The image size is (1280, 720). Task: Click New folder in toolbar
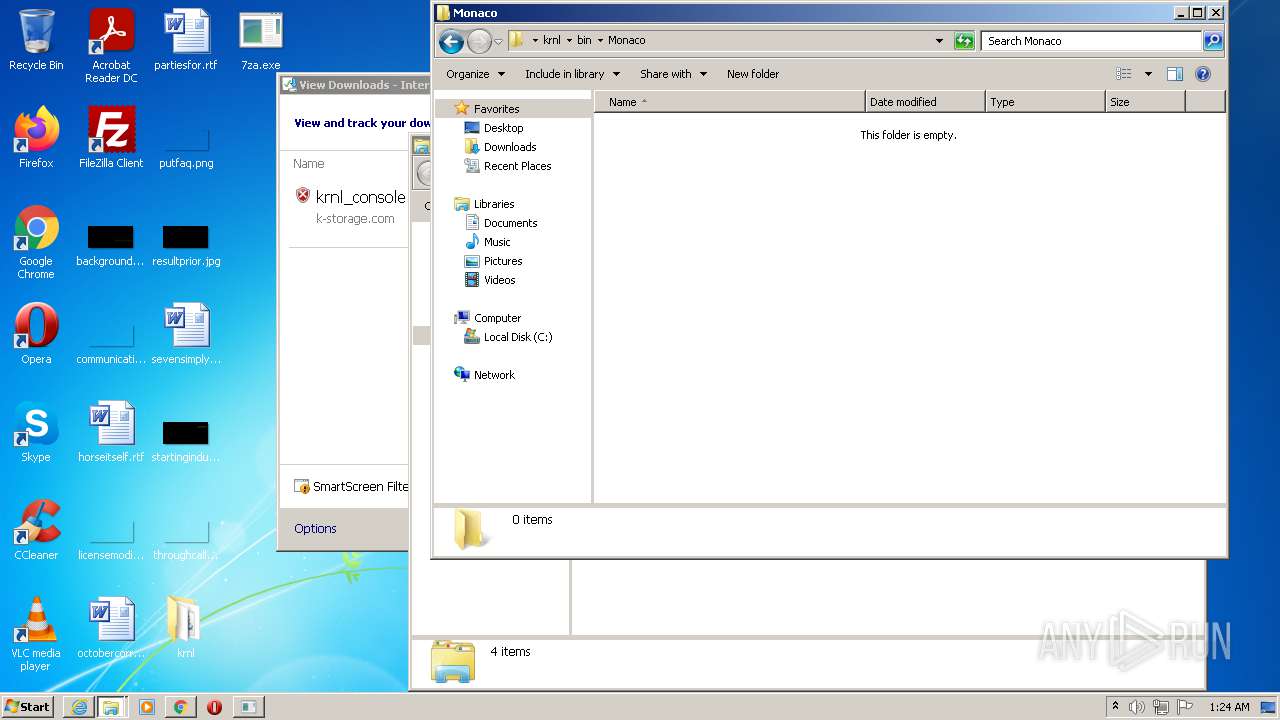click(753, 74)
